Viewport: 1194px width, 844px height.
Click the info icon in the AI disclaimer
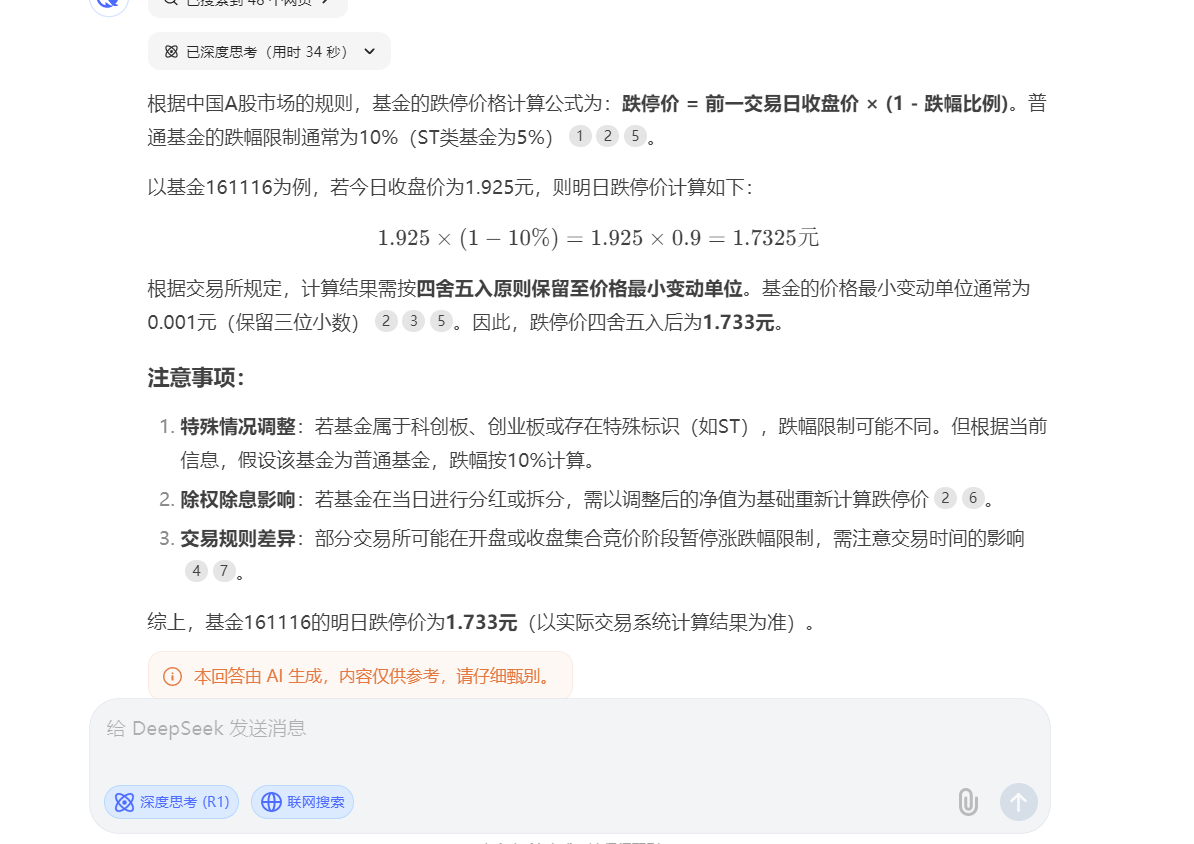tap(173, 676)
